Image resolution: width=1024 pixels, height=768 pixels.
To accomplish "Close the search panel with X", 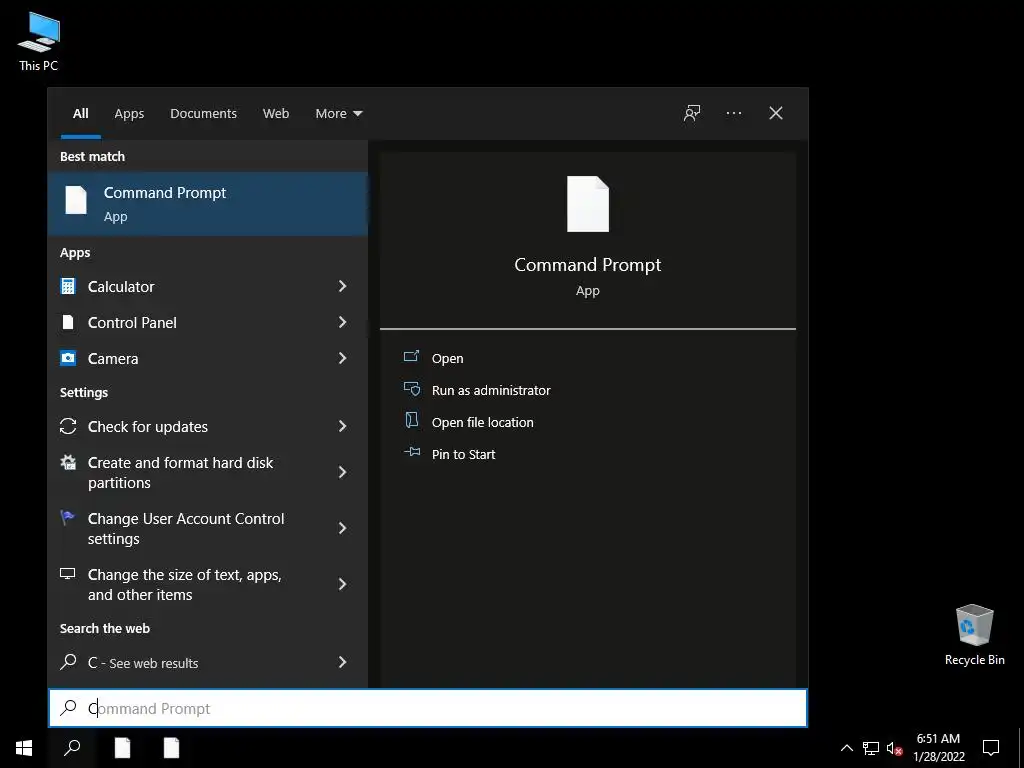I will (776, 114).
